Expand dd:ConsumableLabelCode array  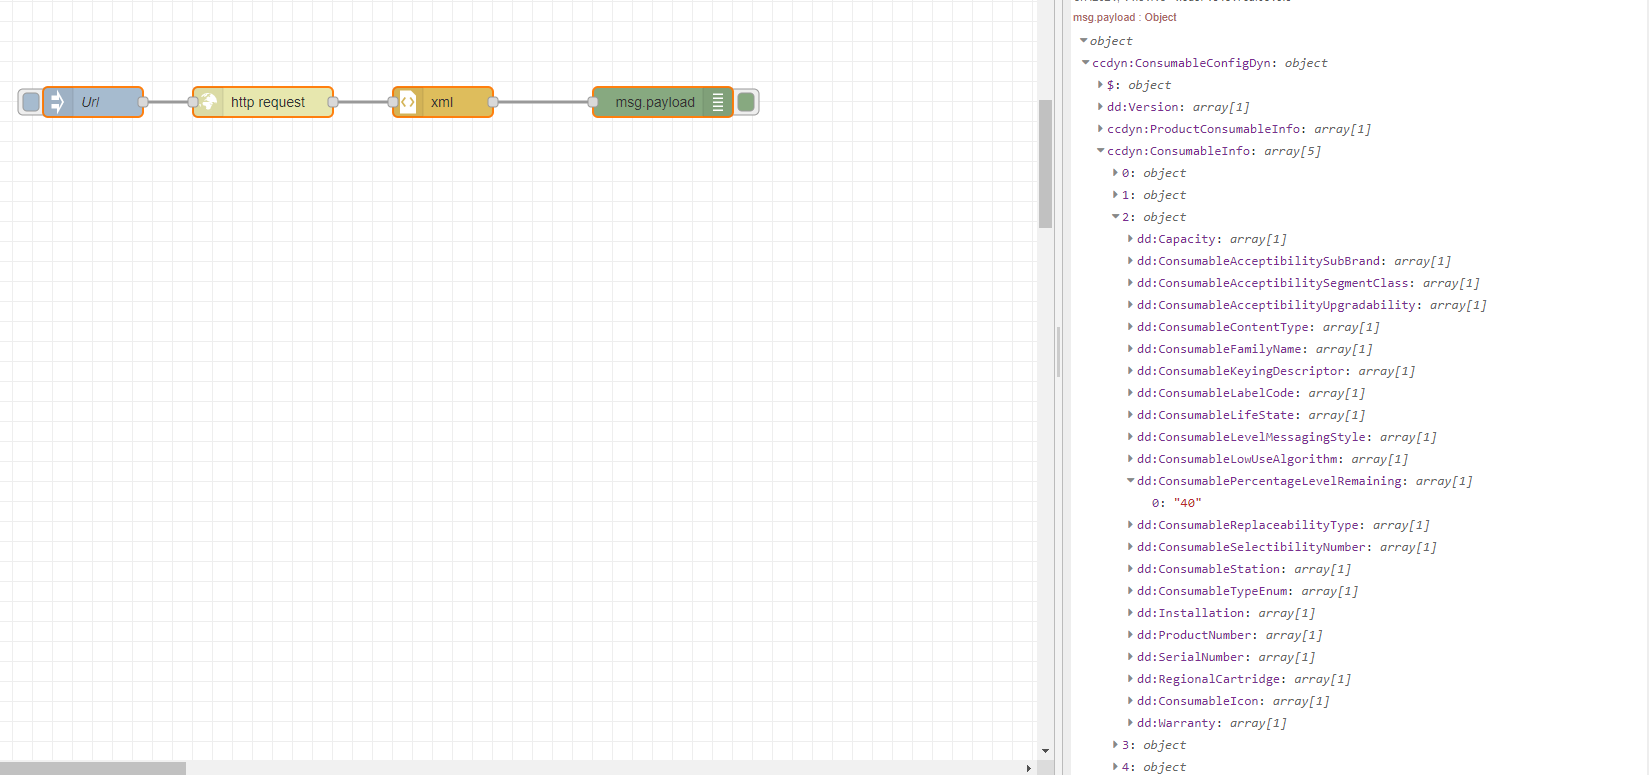pyautogui.click(x=1131, y=393)
